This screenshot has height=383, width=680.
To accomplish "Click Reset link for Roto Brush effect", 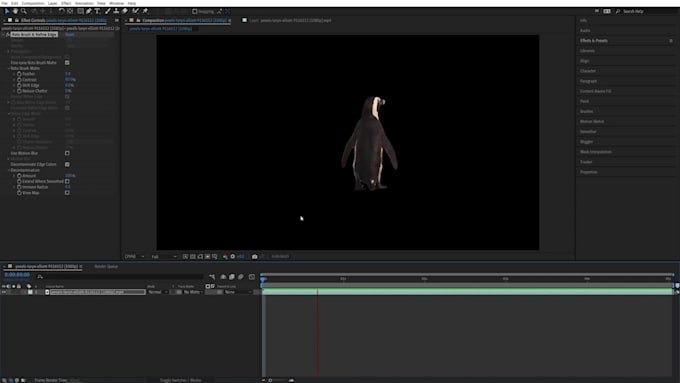I will [x=69, y=34].
